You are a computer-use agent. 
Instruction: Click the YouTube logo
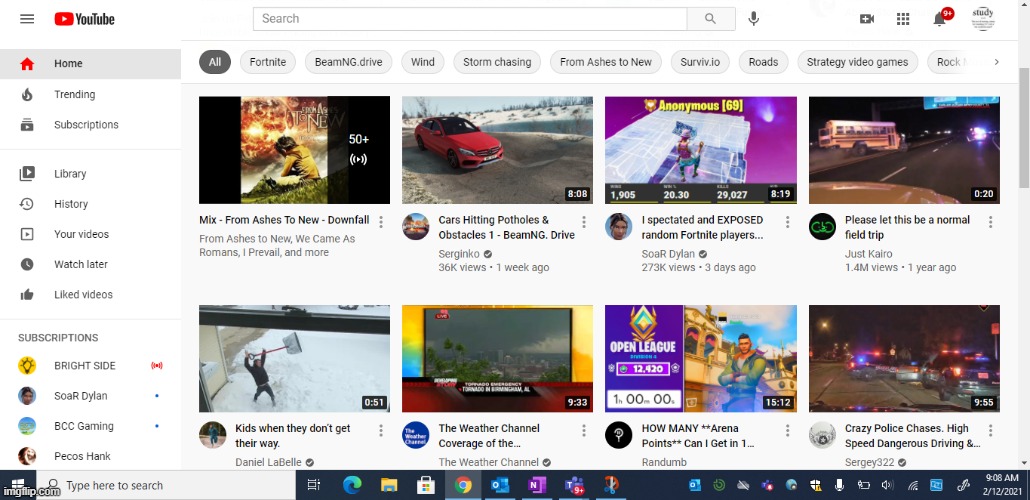click(x=85, y=19)
